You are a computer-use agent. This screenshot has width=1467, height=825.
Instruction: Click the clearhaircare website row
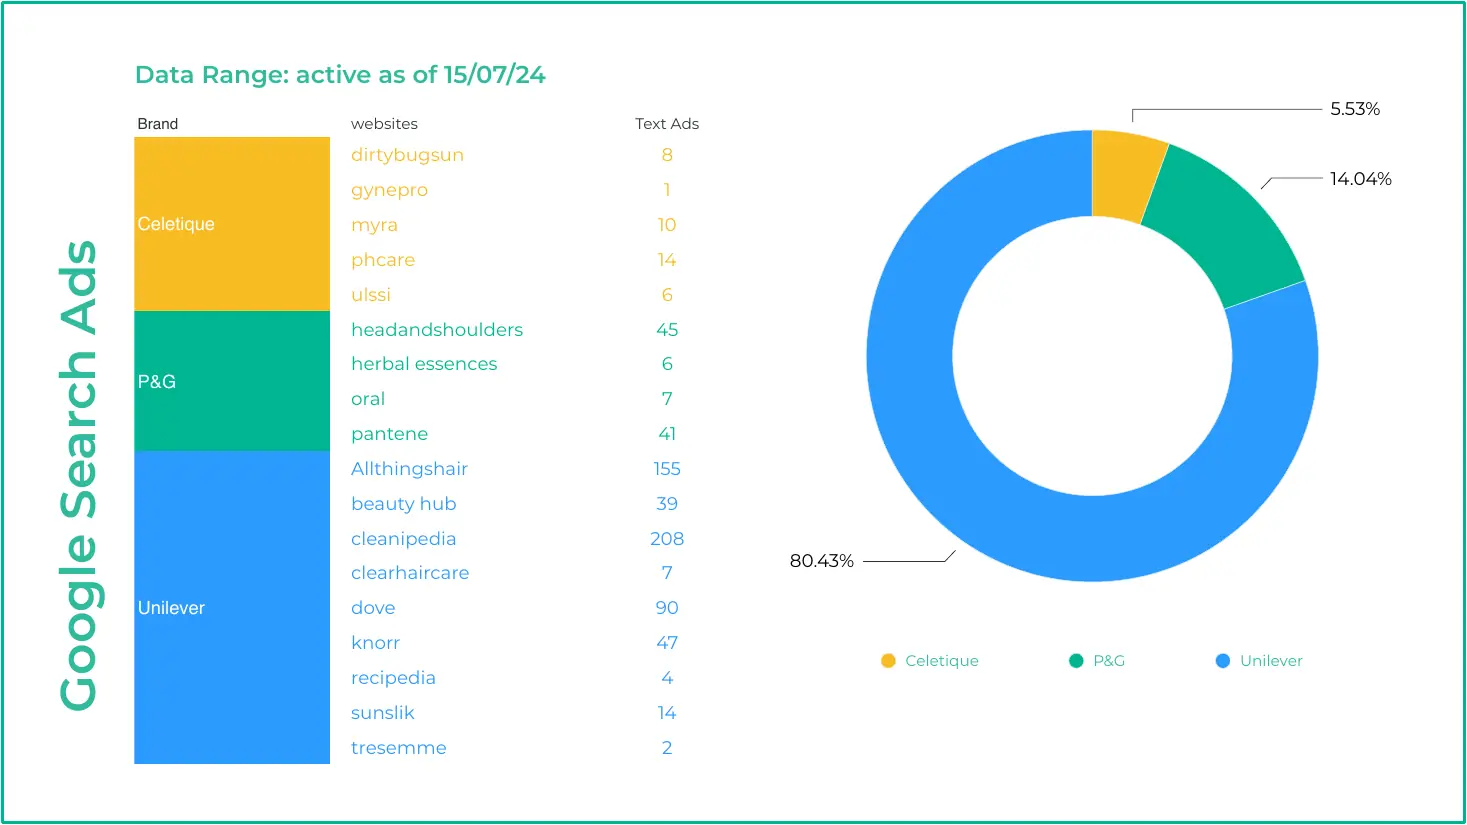[410, 573]
